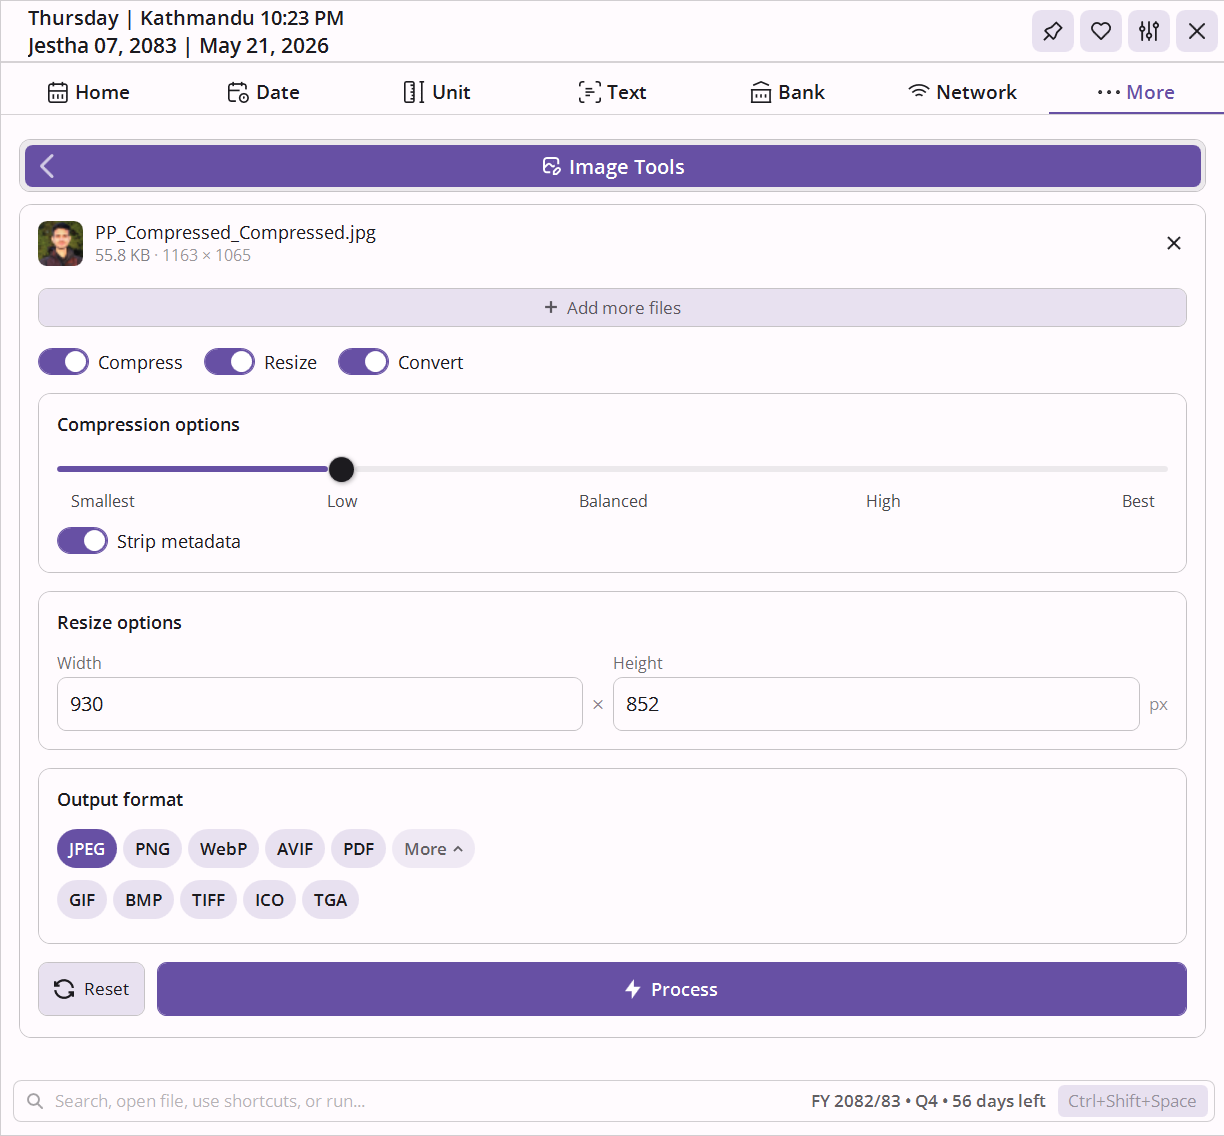Select PNG output format
1224x1136 pixels.
[x=152, y=849]
